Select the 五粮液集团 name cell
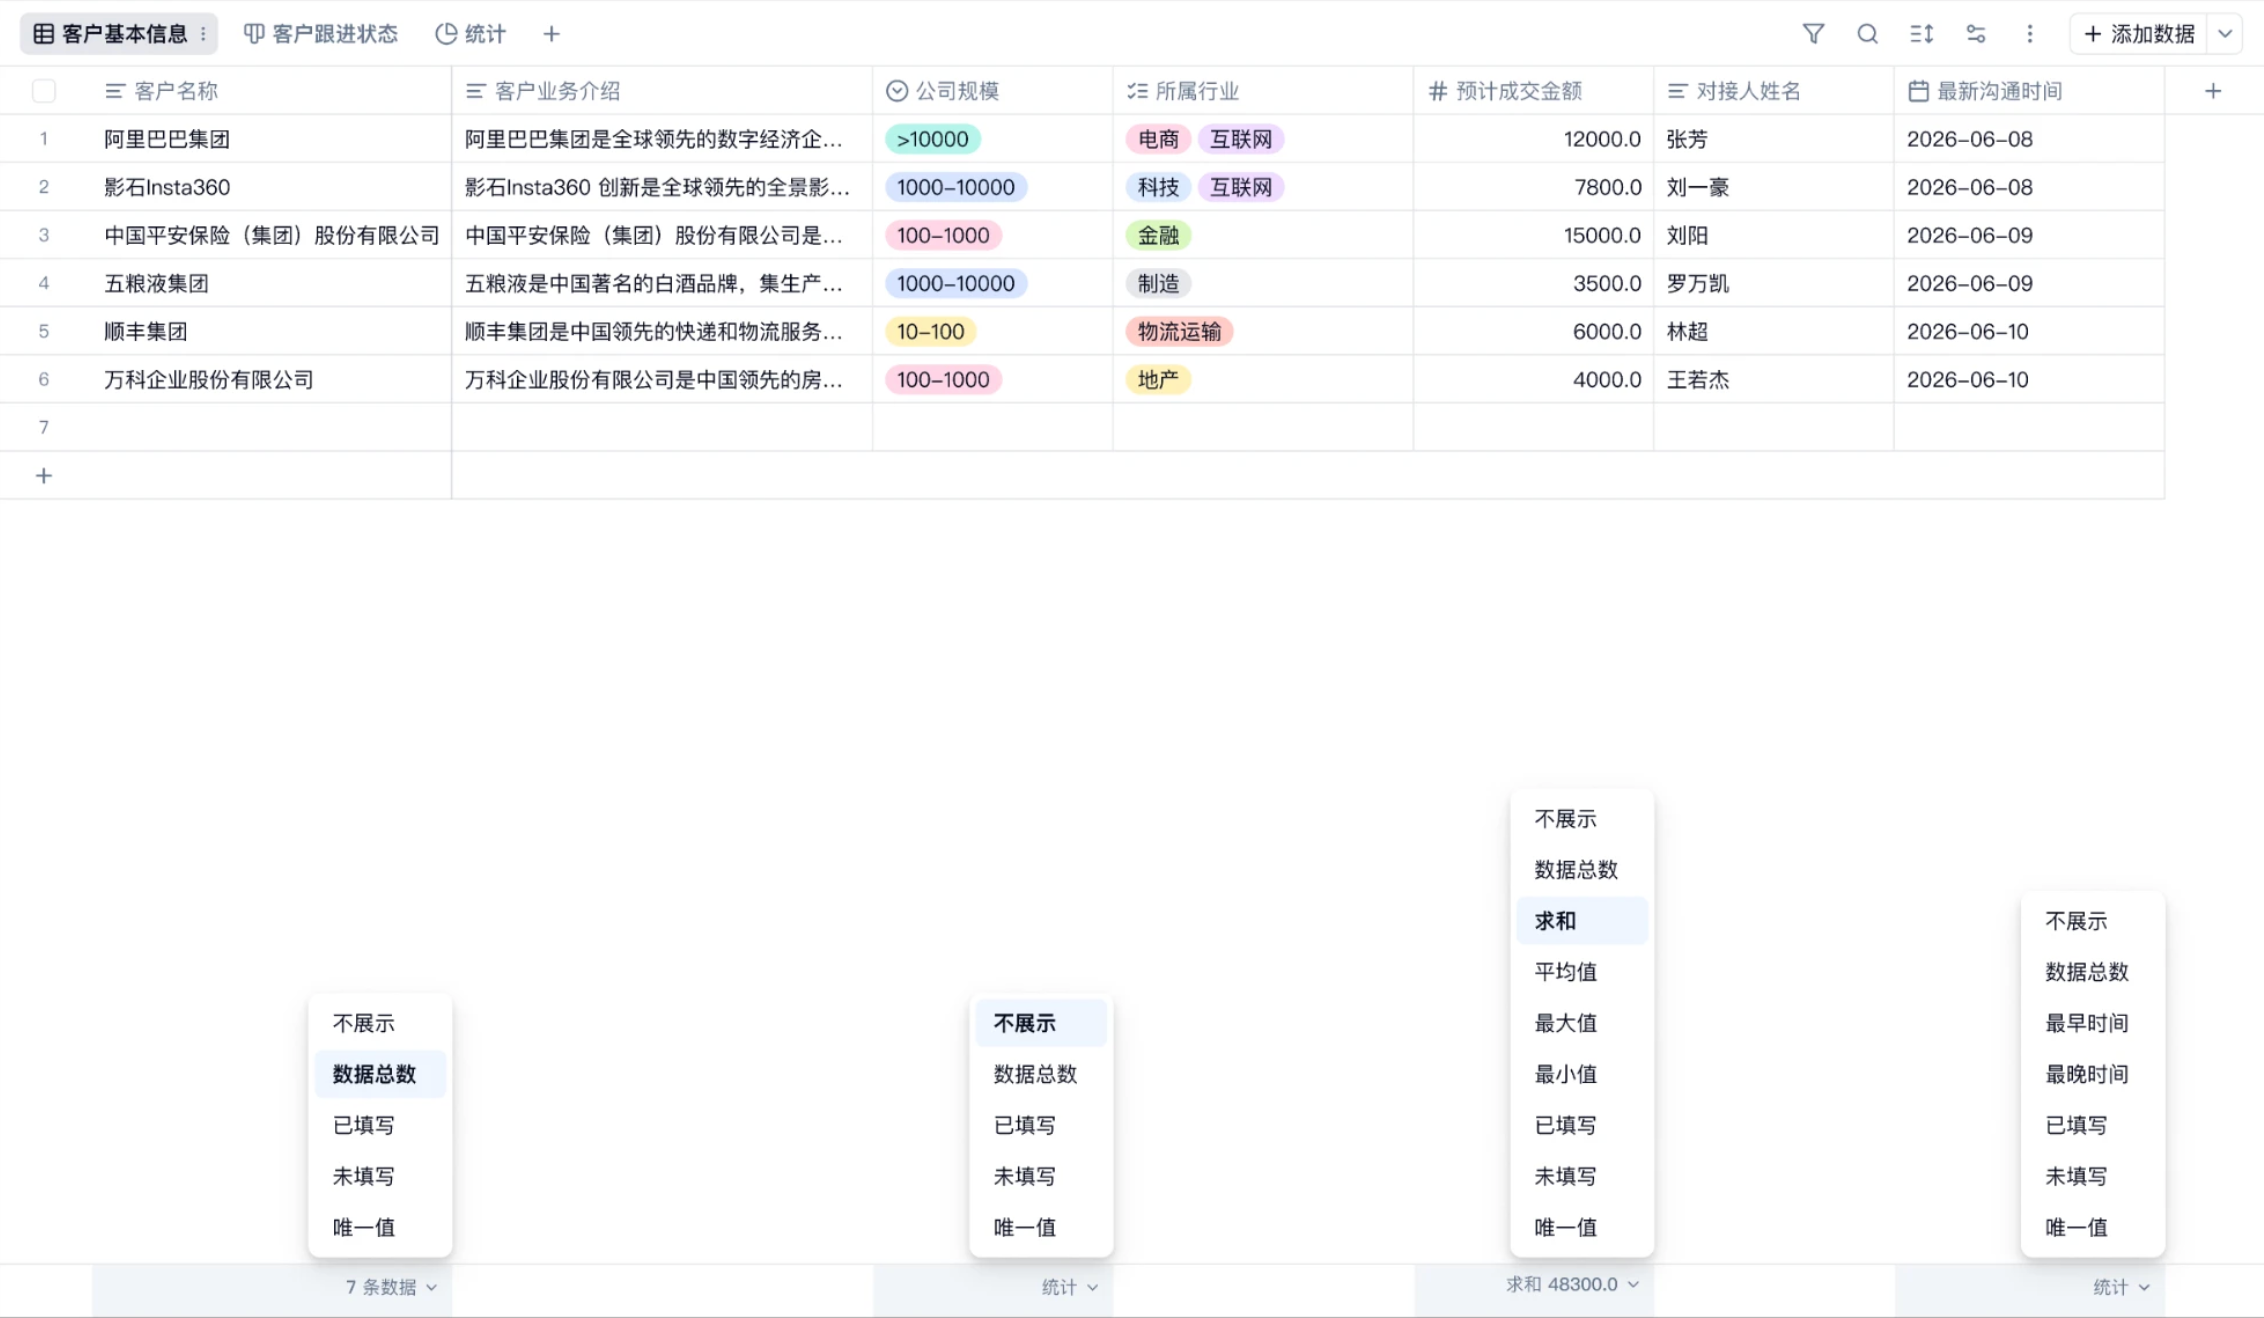The height and width of the screenshot is (1318, 2264). pyautogui.click(x=271, y=283)
